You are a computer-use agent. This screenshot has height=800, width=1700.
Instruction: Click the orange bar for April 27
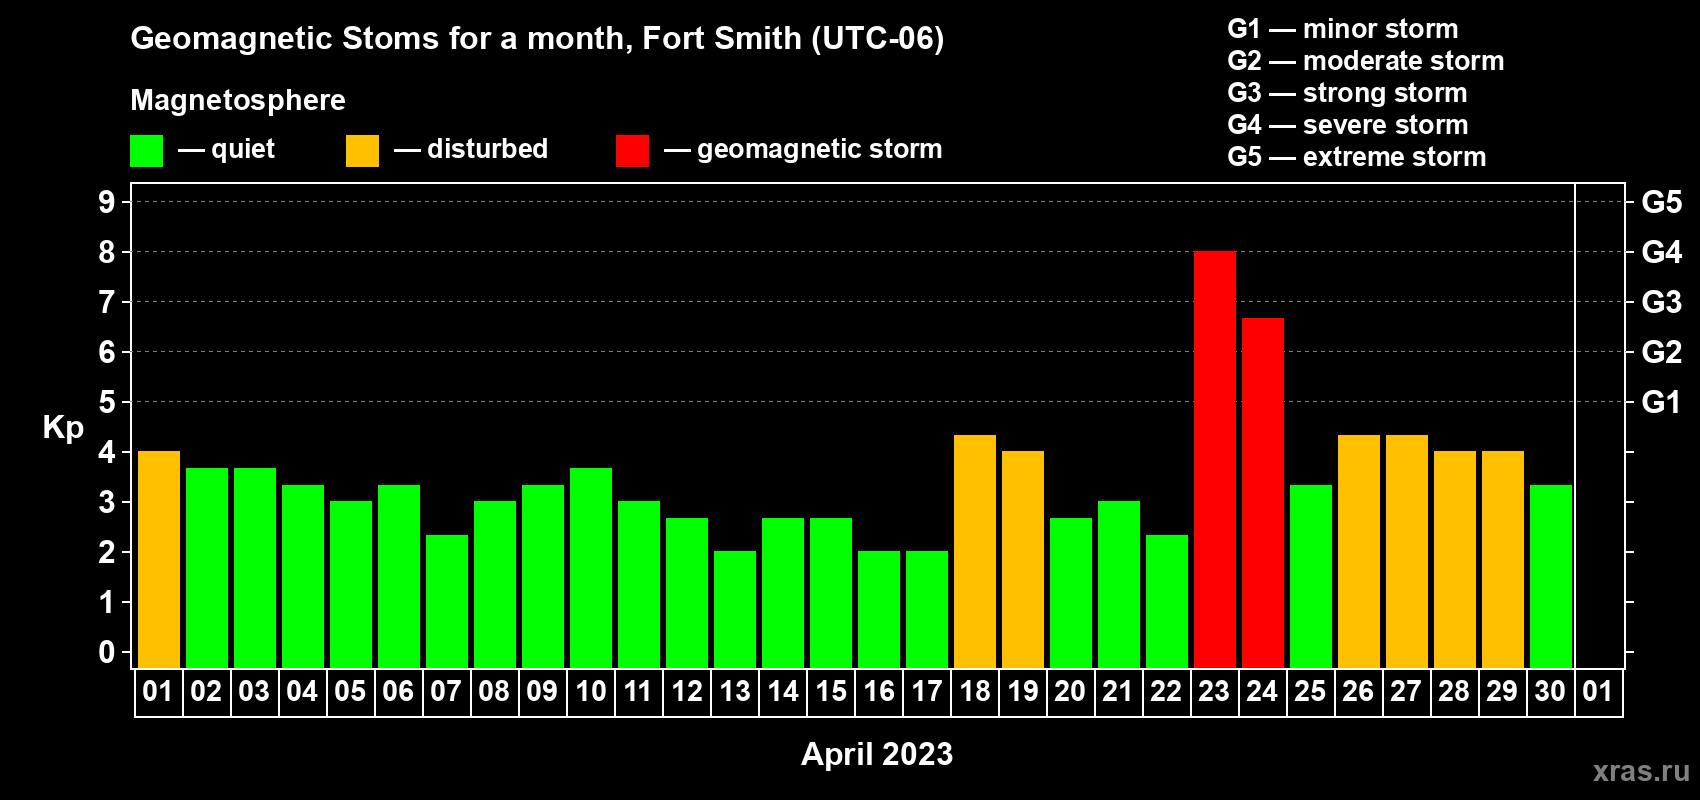point(1407,552)
